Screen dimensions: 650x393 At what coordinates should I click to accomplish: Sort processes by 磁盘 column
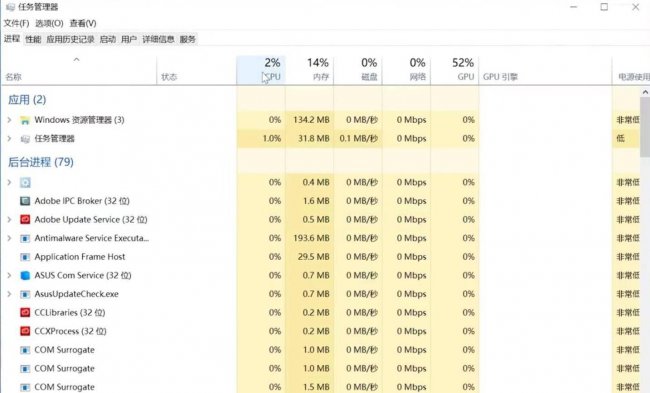[358, 70]
